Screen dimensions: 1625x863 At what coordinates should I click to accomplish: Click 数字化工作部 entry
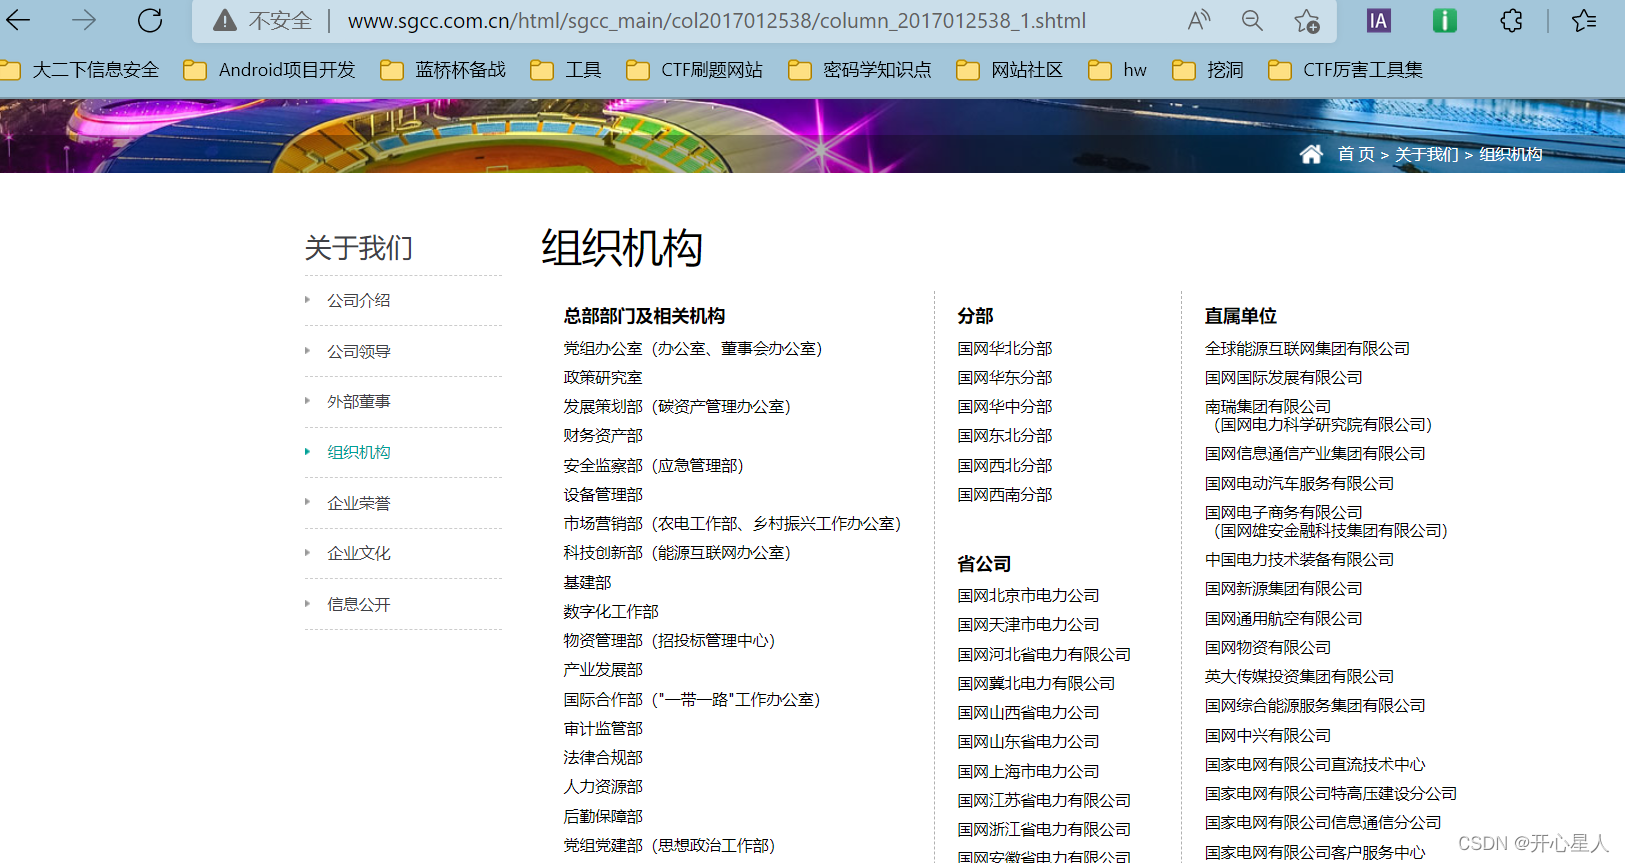pos(611,611)
